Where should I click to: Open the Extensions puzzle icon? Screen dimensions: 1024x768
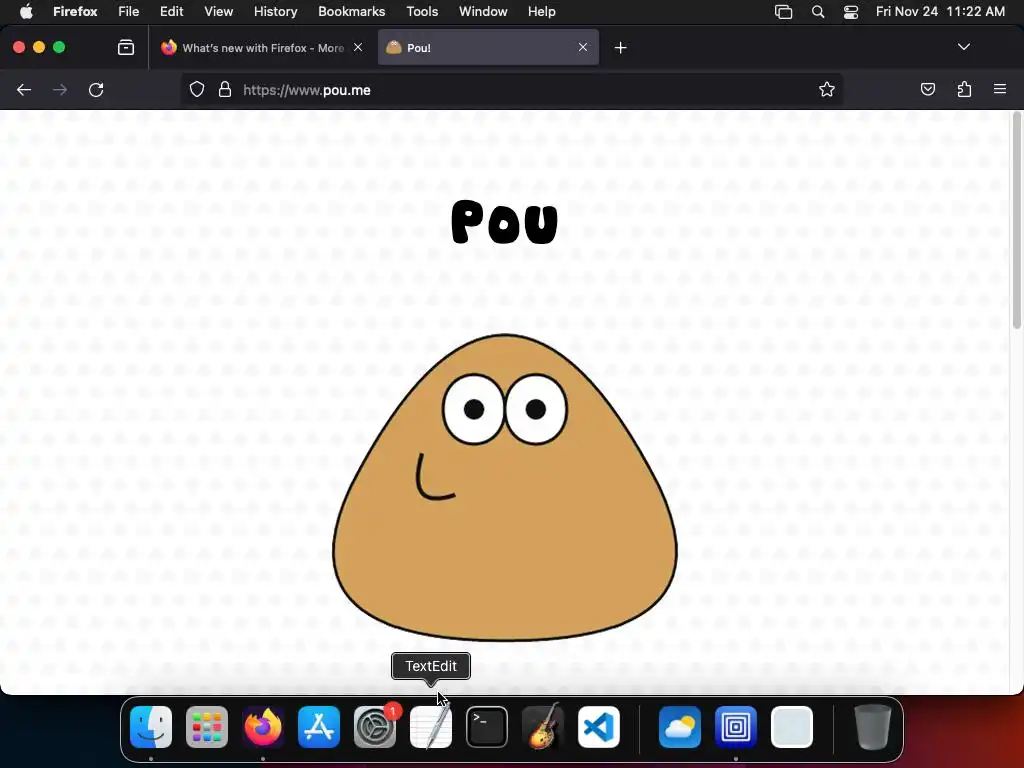(x=964, y=89)
